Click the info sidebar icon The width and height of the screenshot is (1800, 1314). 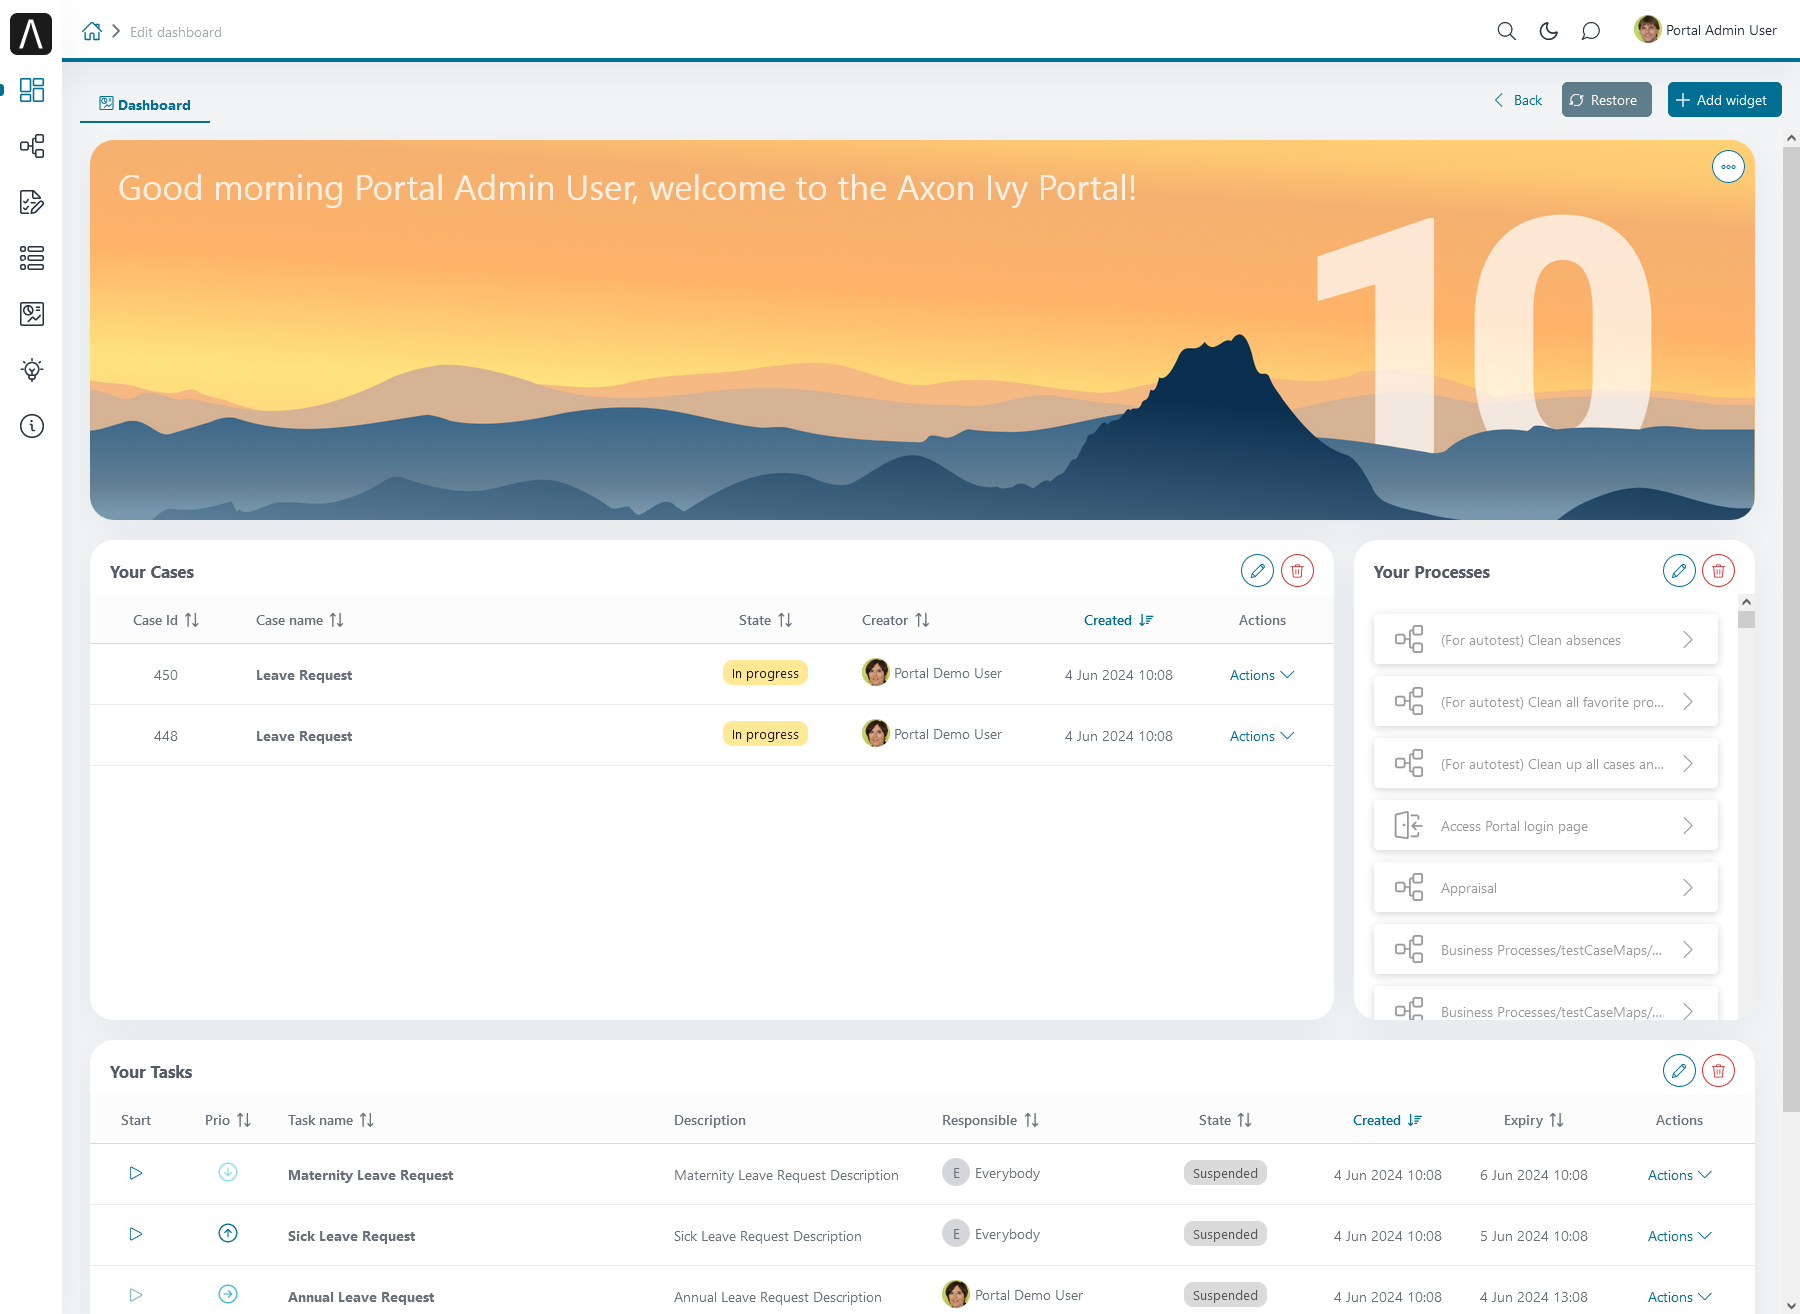(x=32, y=426)
